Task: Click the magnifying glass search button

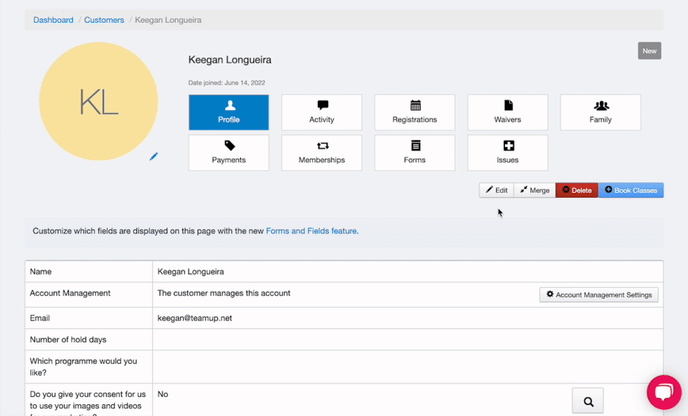Action: 588,401
